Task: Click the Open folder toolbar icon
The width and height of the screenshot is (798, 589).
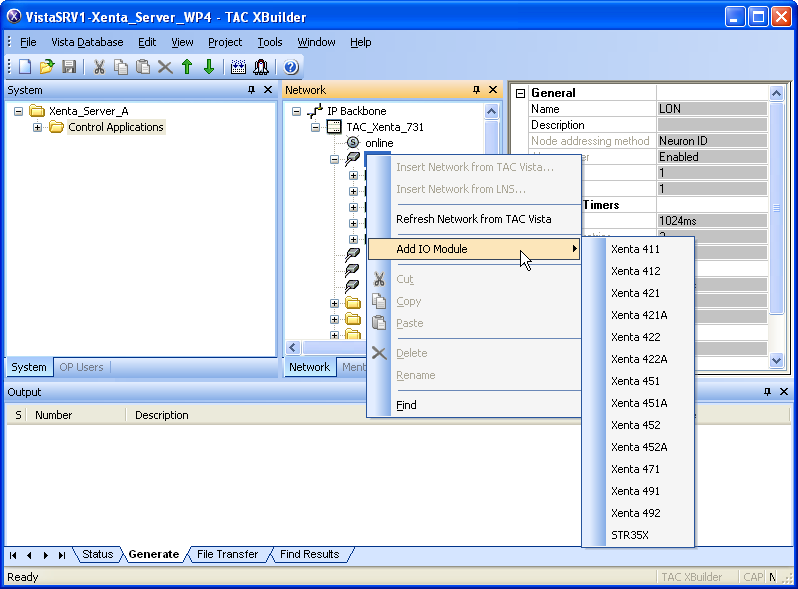Action: tap(47, 67)
